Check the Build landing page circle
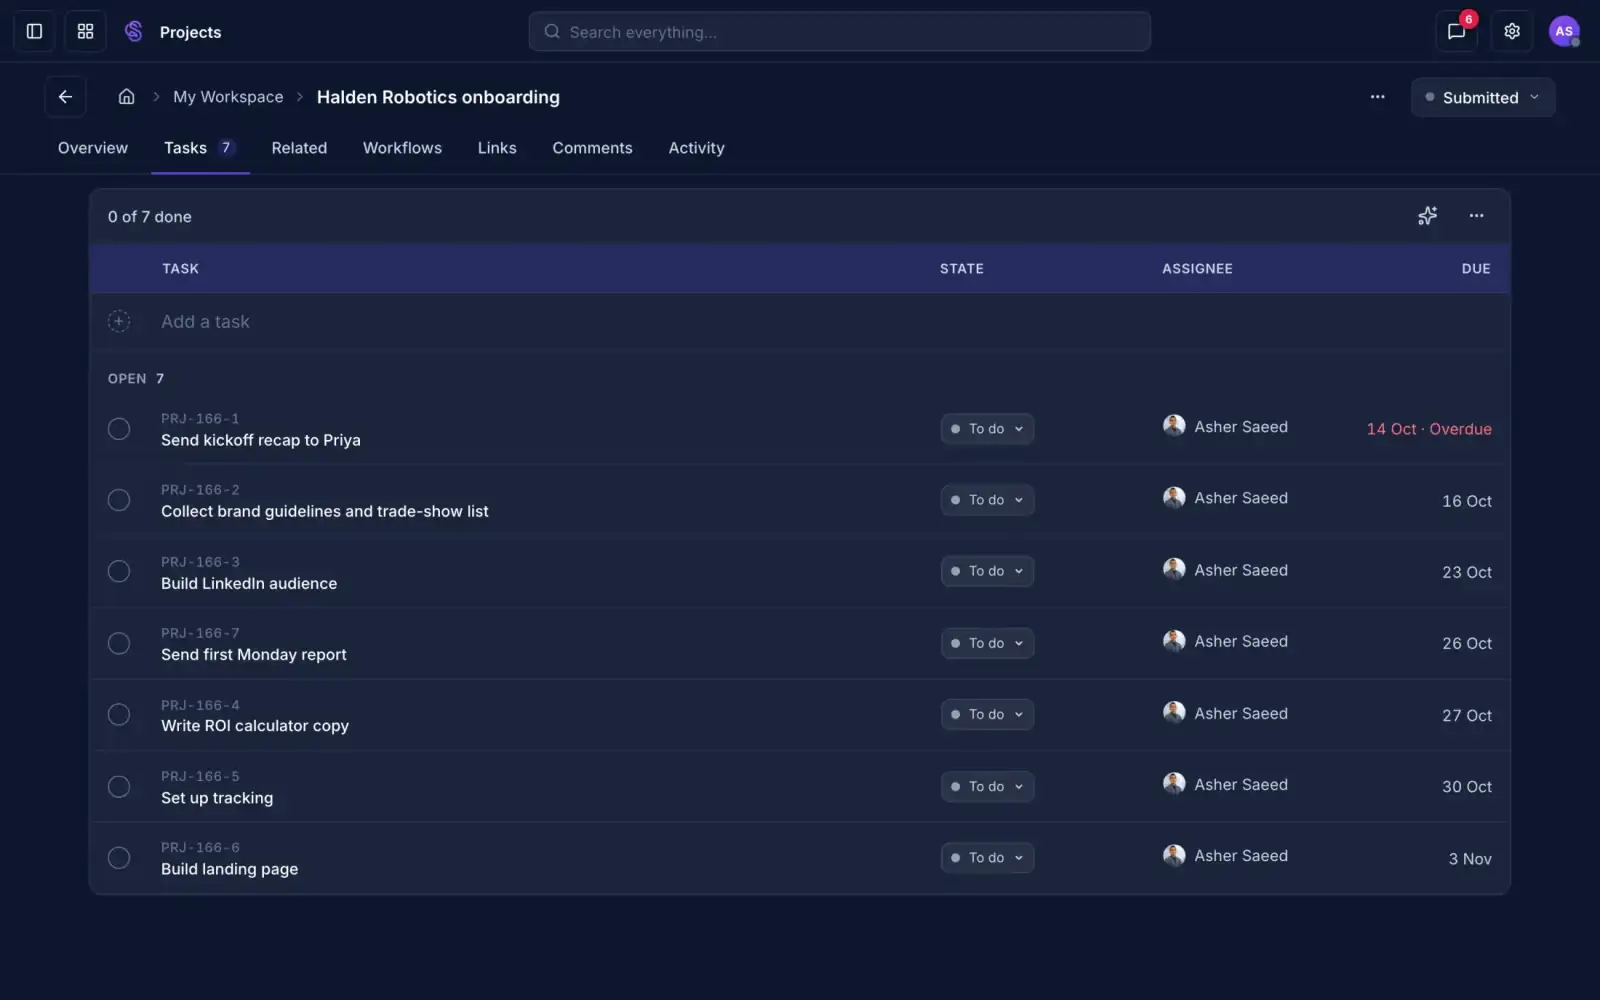The height and width of the screenshot is (1000, 1600). 119,858
